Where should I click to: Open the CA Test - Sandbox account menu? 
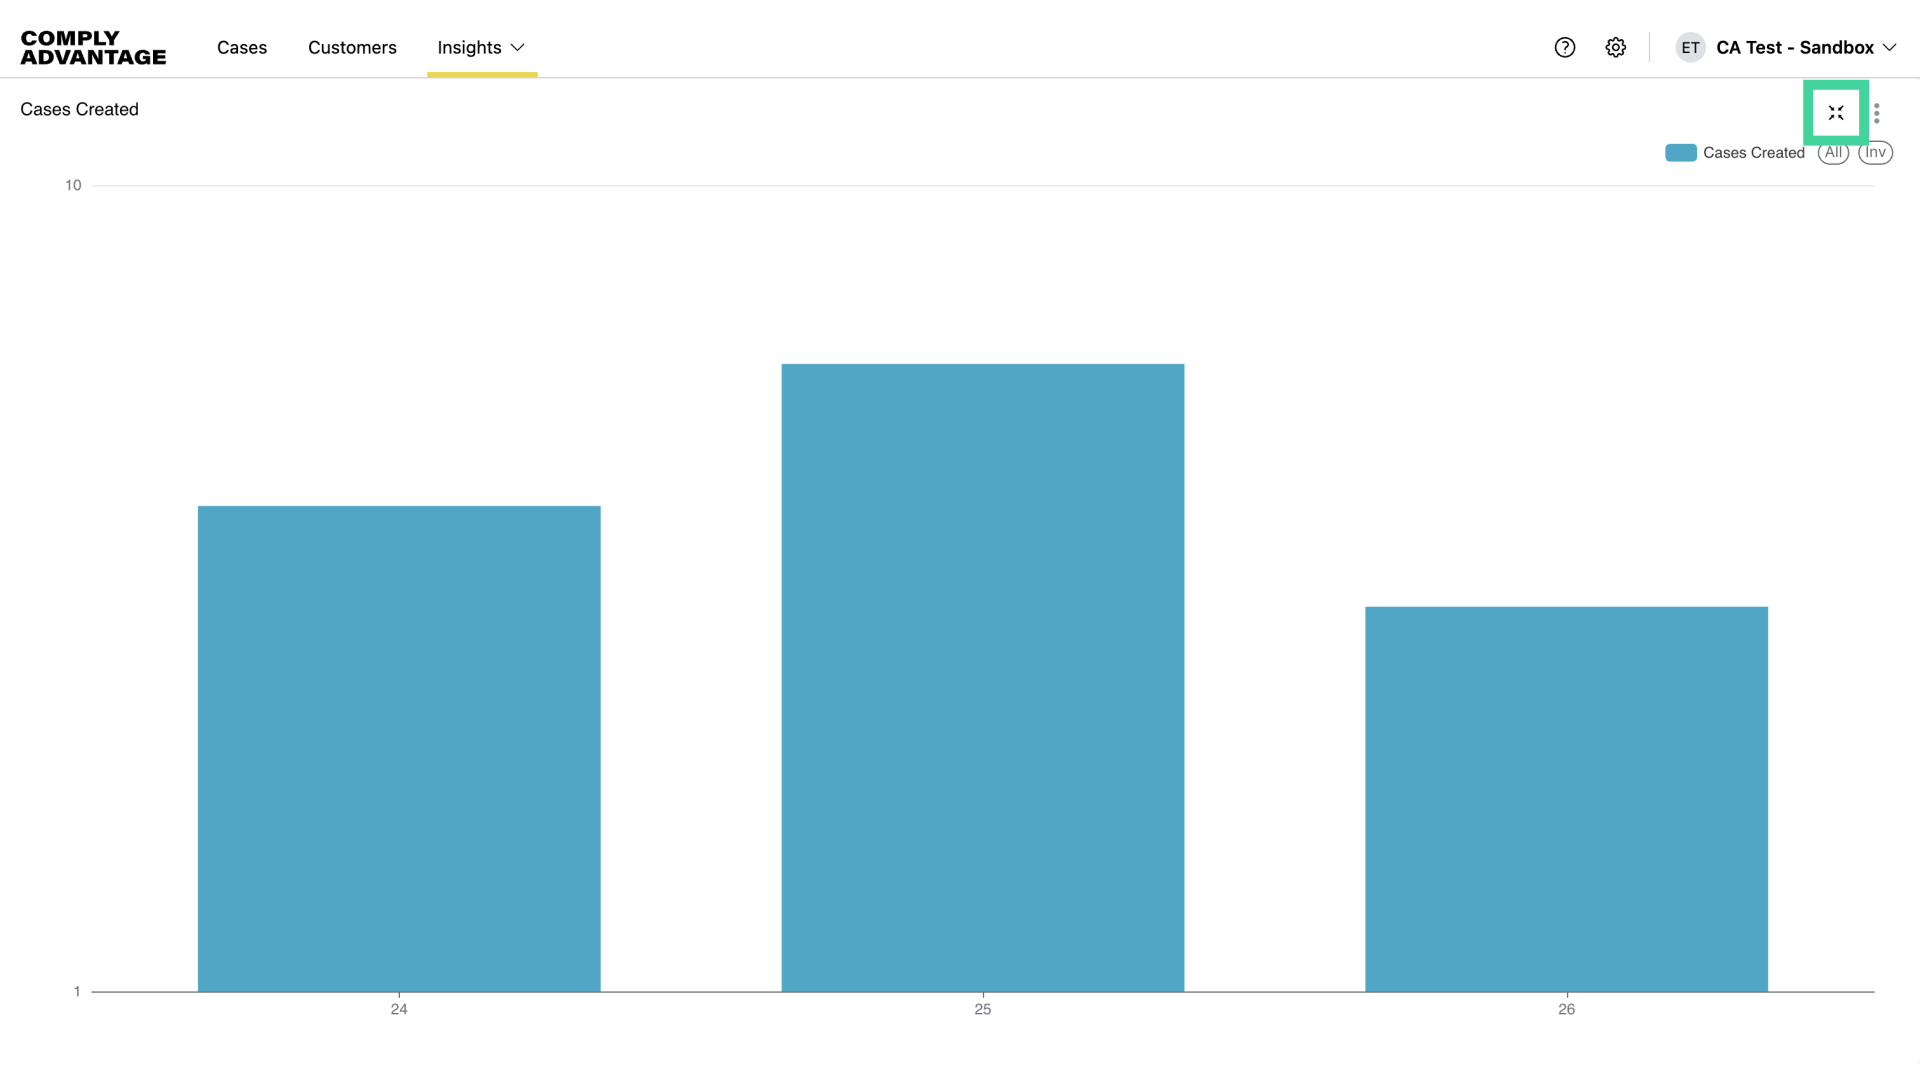pyautogui.click(x=1794, y=47)
